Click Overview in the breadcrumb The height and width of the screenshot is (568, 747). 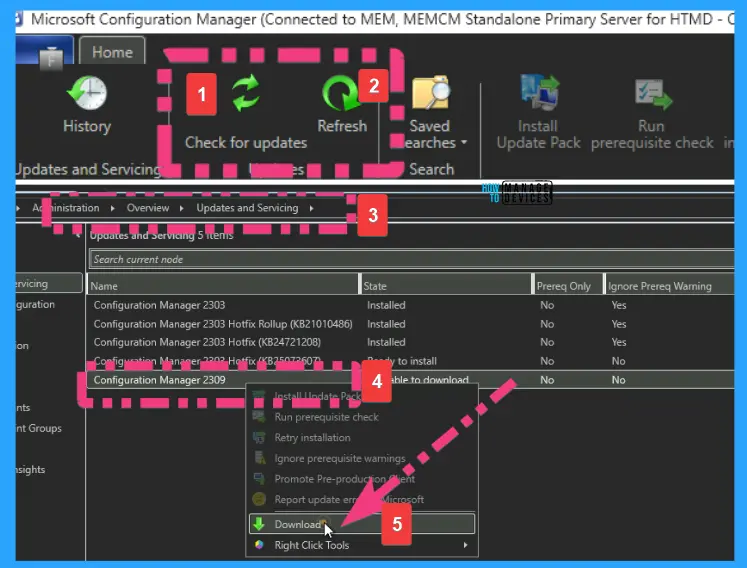tap(148, 208)
